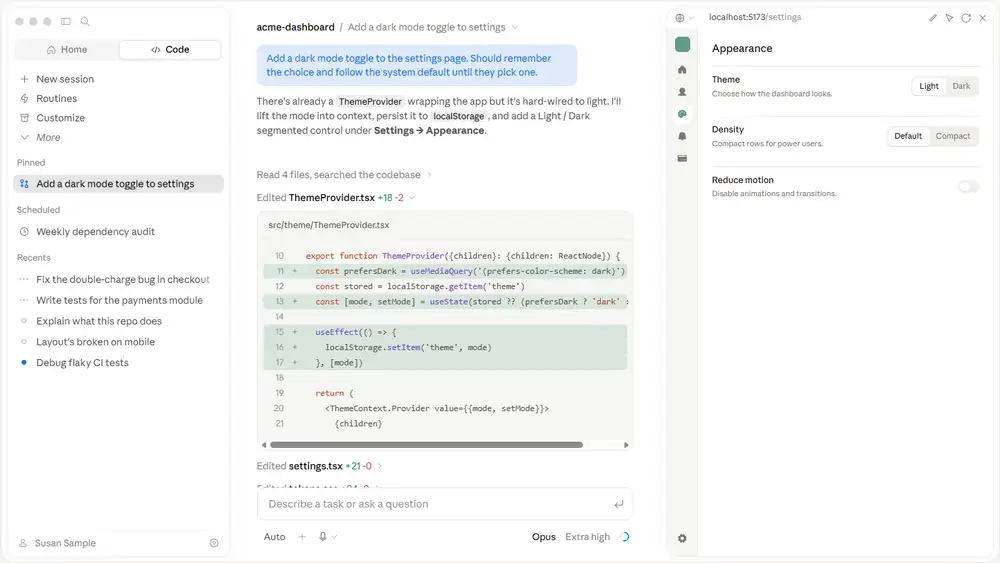Select the Dark theme option
The image size is (1000, 563).
(961, 86)
